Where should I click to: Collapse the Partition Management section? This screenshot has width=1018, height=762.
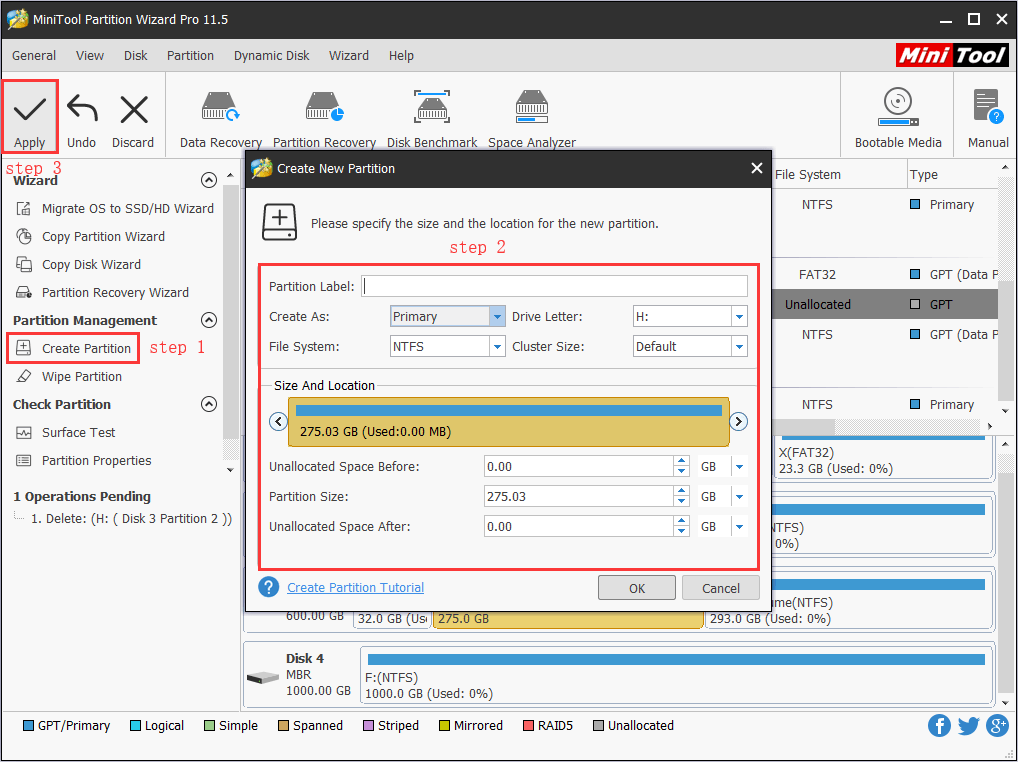tap(208, 320)
